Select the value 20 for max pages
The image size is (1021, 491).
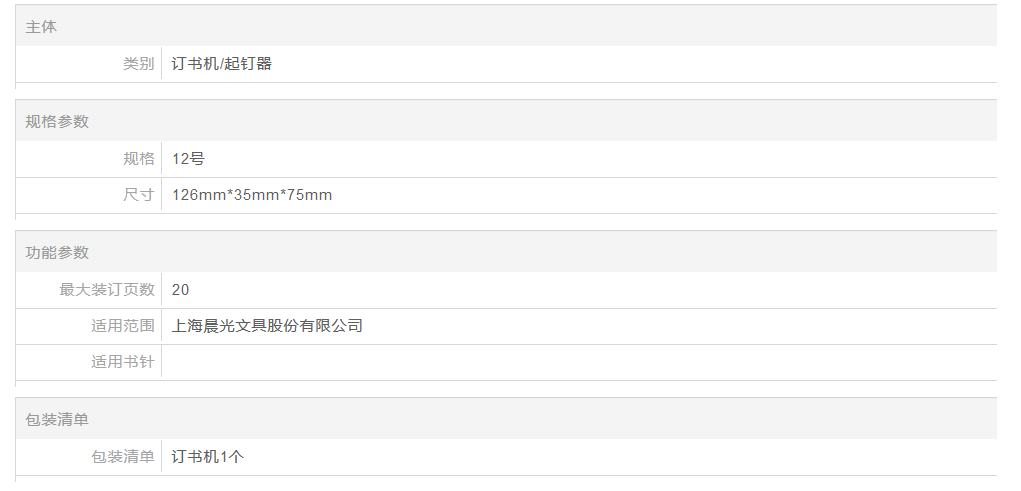click(181, 289)
